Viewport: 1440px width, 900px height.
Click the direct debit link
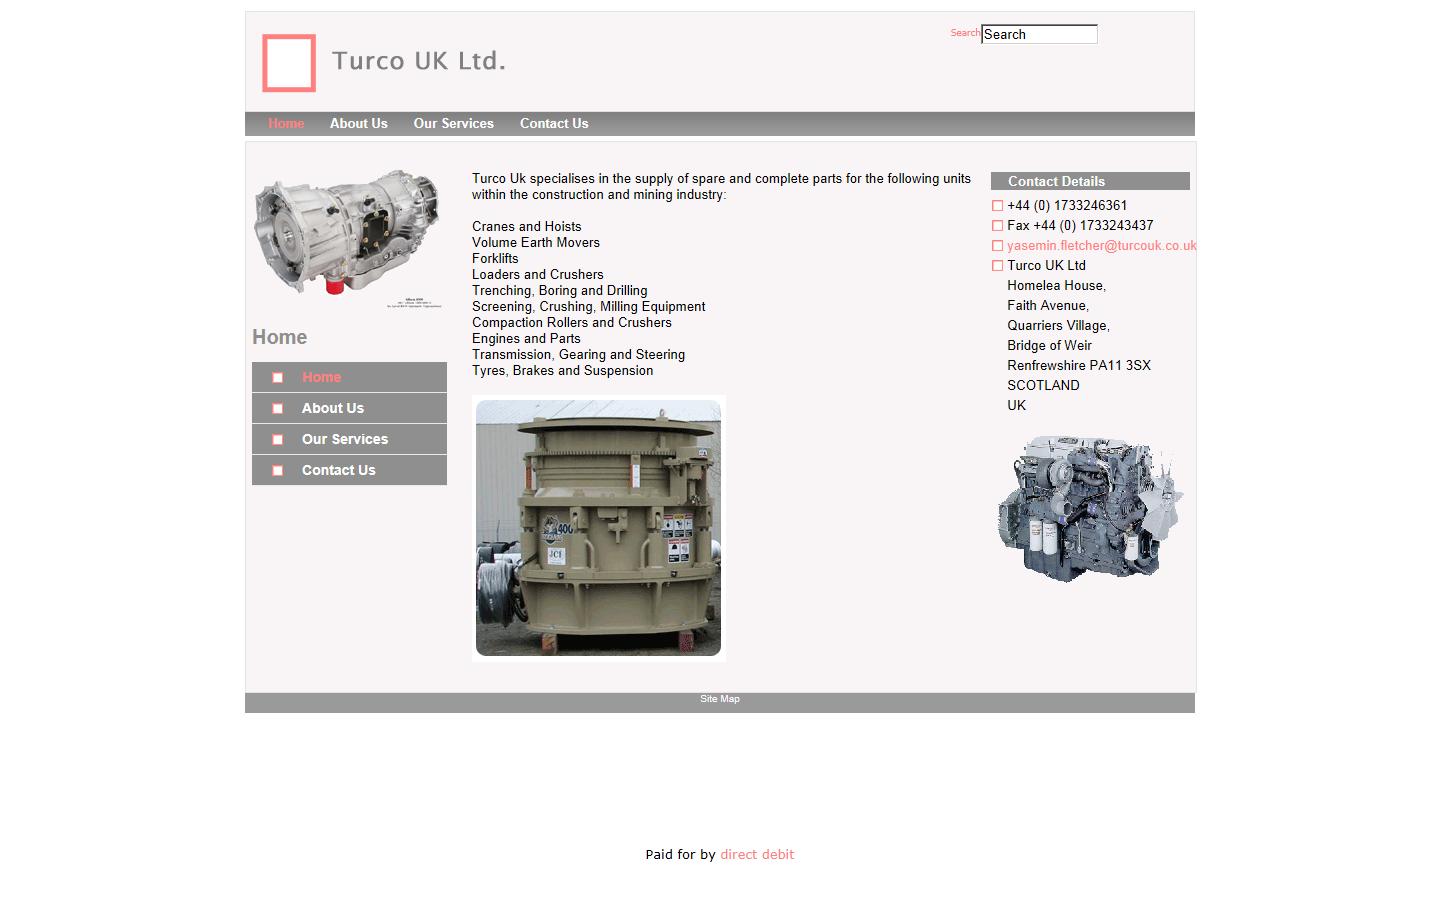(x=757, y=854)
